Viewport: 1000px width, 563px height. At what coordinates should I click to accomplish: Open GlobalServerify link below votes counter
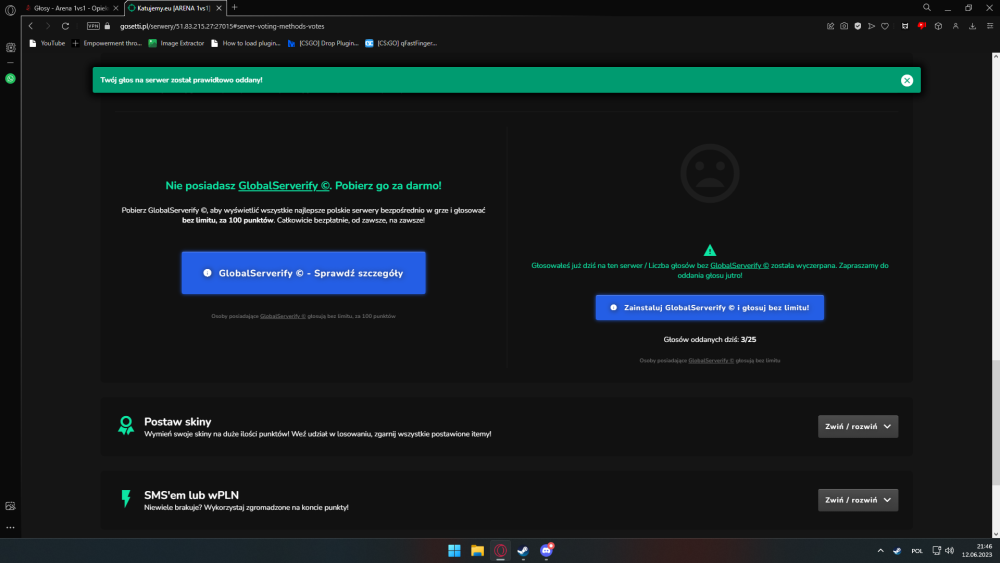click(x=711, y=361)
